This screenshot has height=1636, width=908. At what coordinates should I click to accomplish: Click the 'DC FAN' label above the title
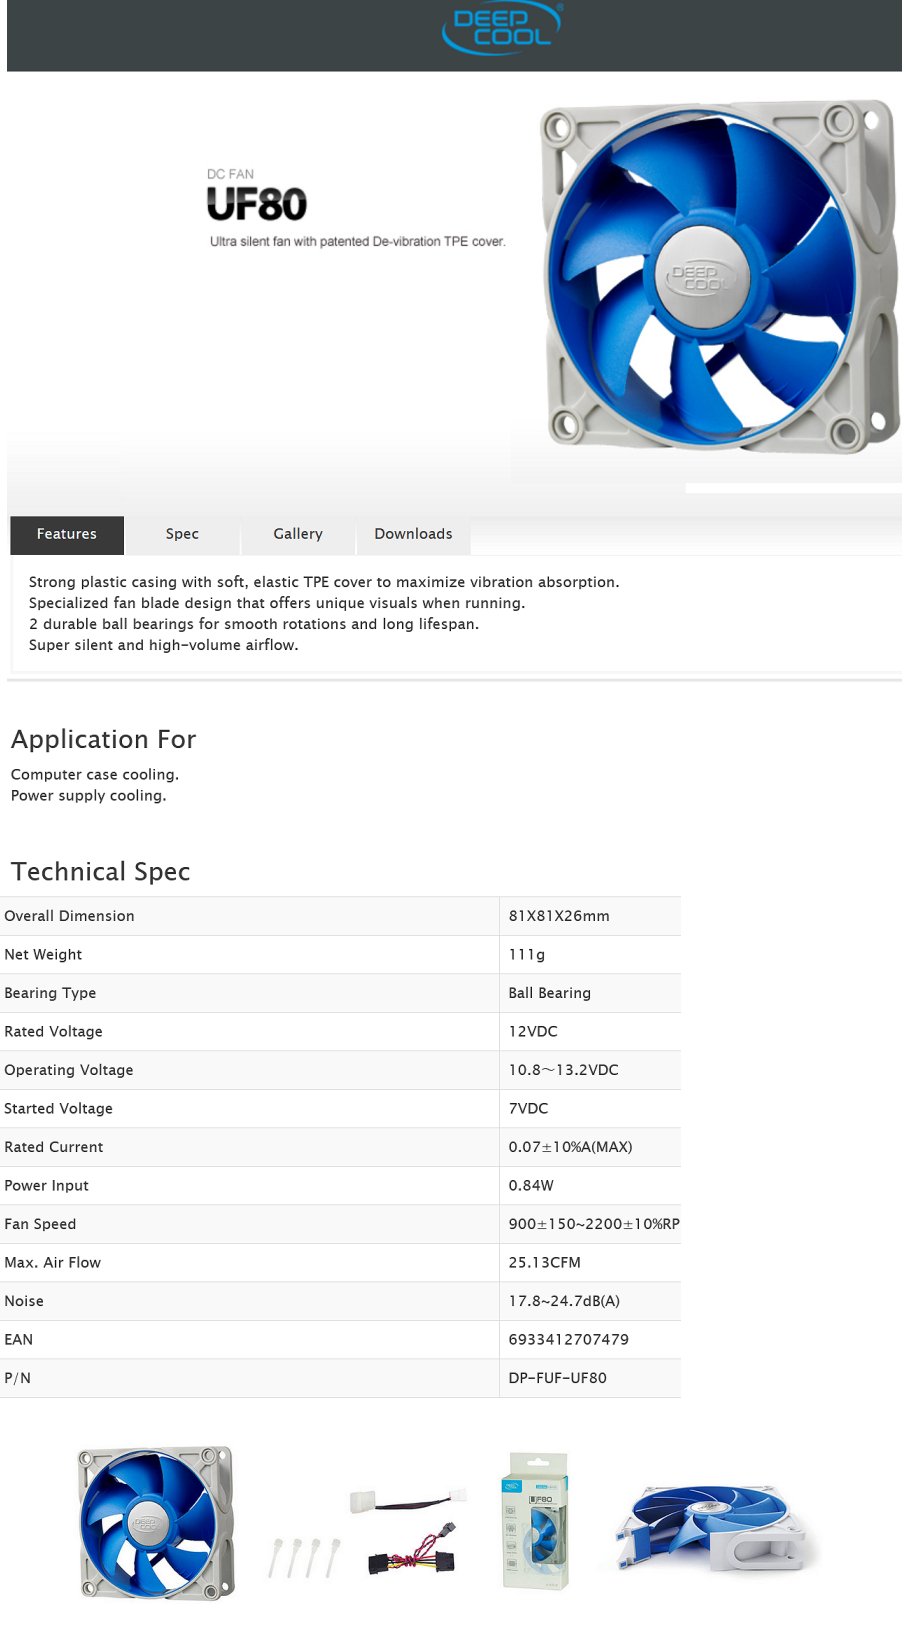pos(230,174)
